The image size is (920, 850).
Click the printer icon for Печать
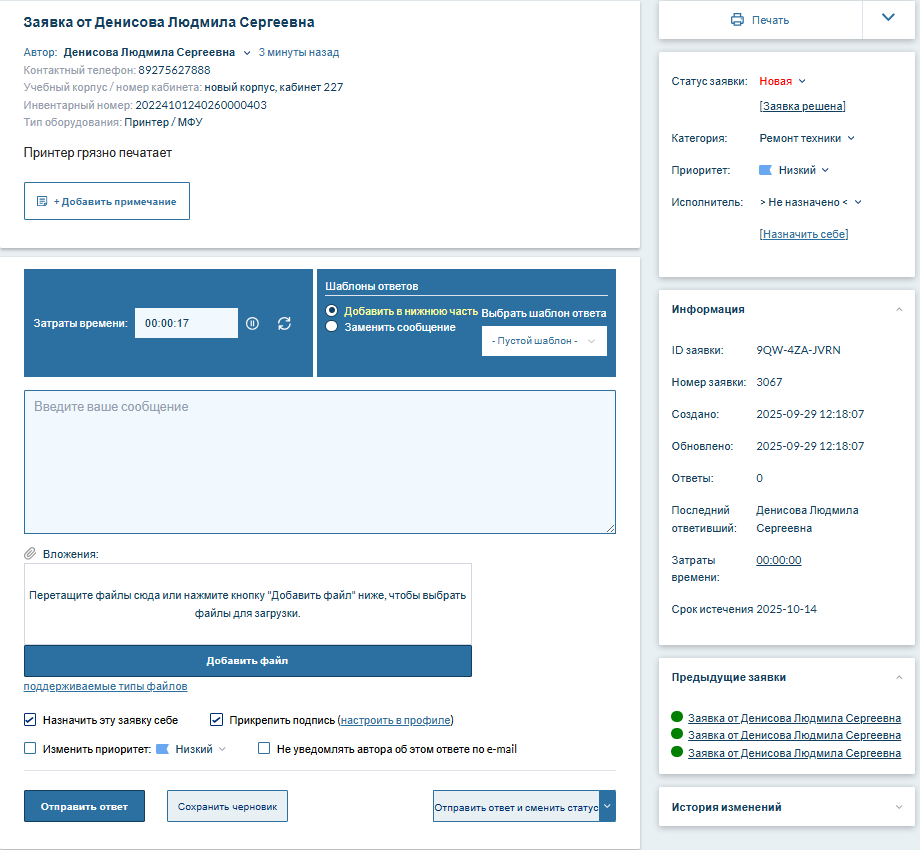pos(737,20)
